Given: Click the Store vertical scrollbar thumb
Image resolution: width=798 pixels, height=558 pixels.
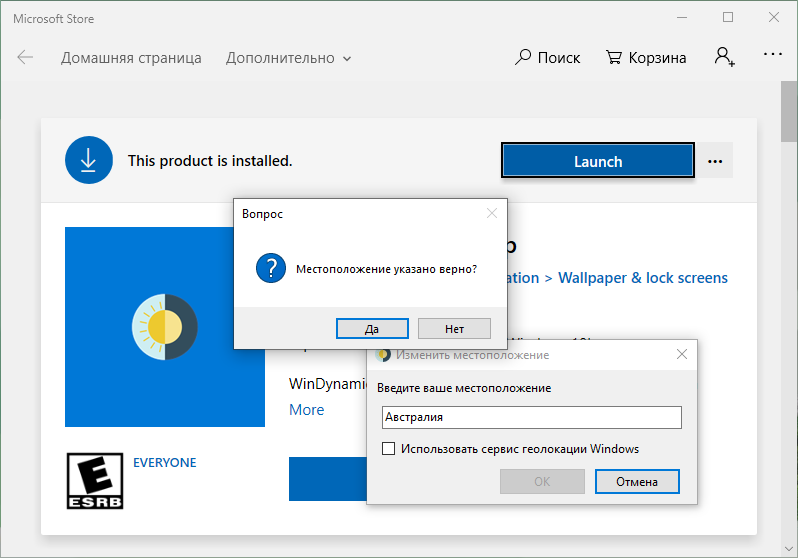Looking at the screenshot, I should click(789, 111).
